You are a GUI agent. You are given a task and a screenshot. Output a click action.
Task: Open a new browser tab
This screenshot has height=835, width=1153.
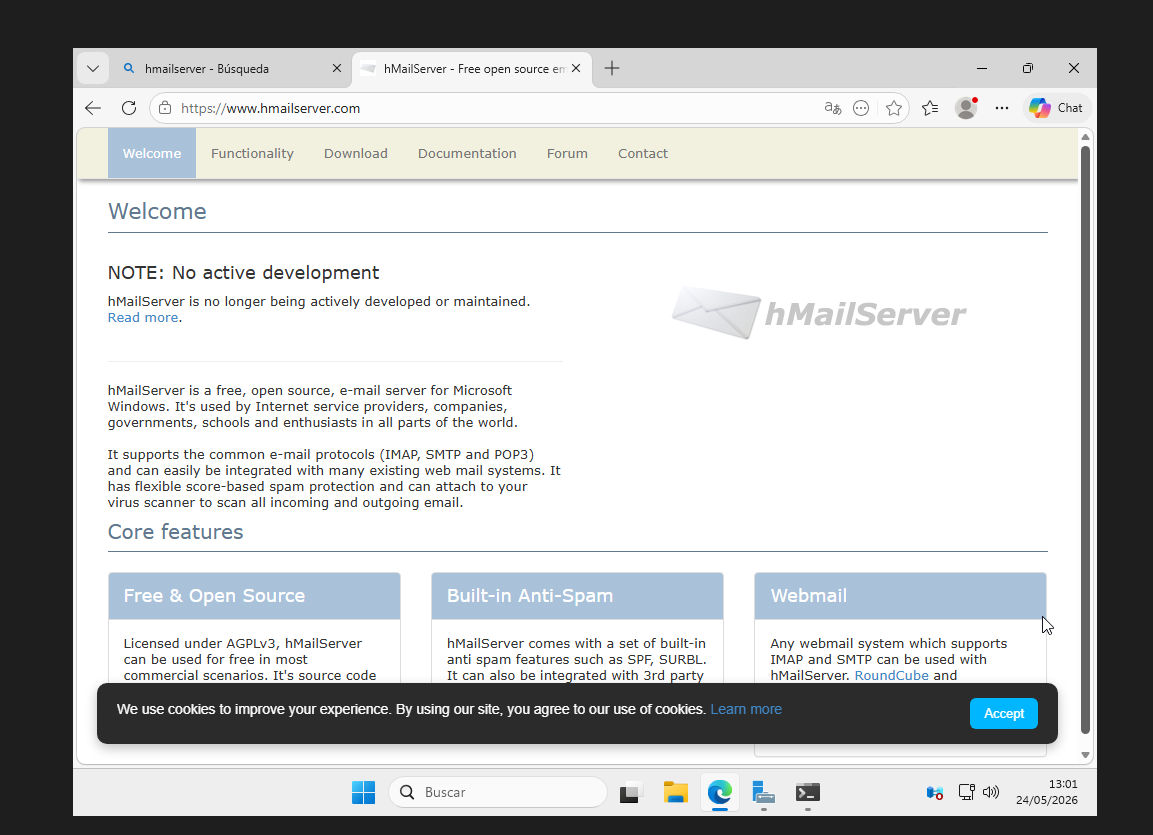click(612, 68)
